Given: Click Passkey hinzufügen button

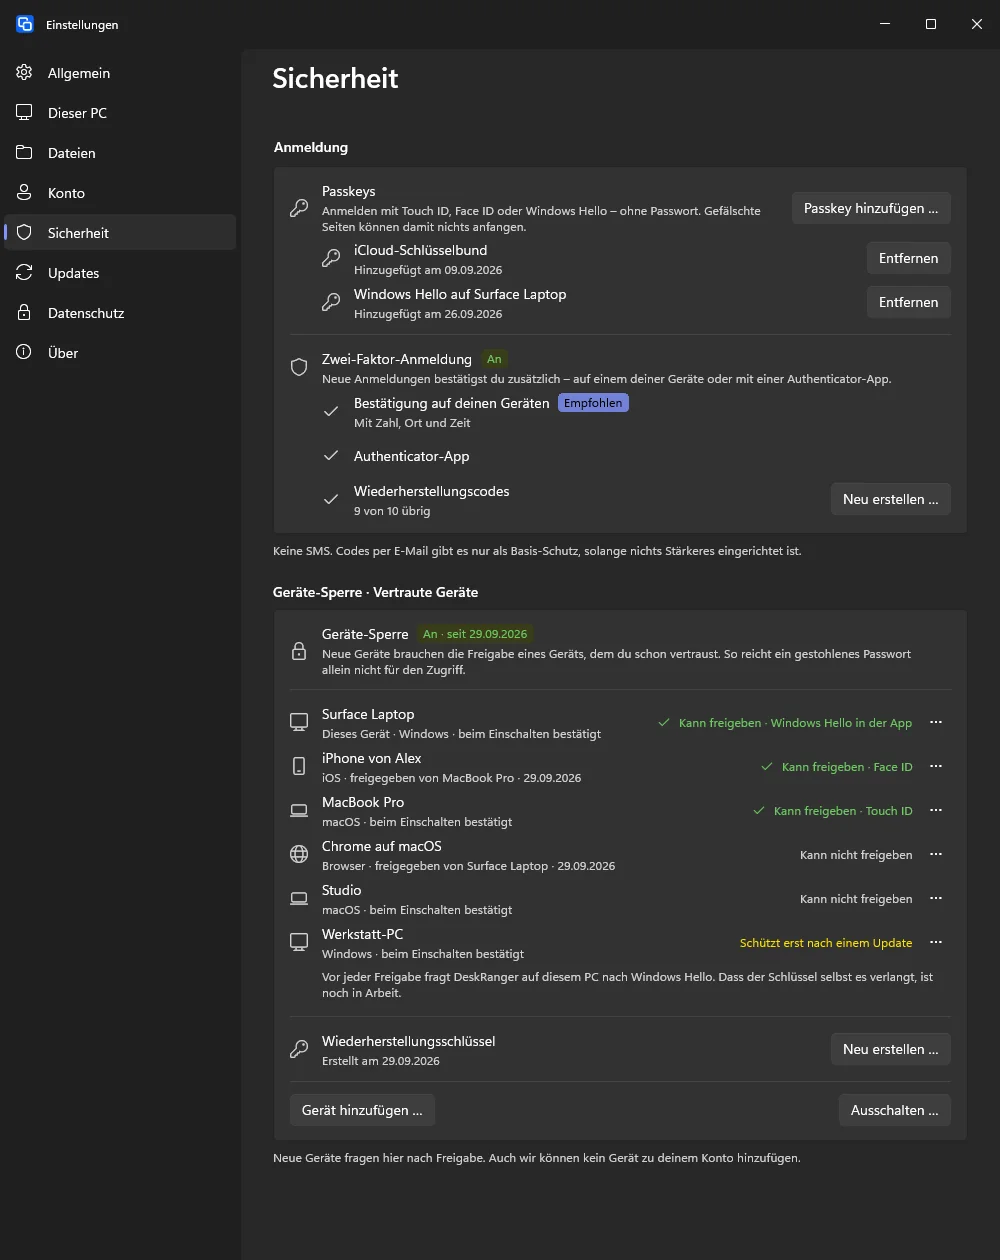Looking at the screenshot, I should (x=871, y=208).
